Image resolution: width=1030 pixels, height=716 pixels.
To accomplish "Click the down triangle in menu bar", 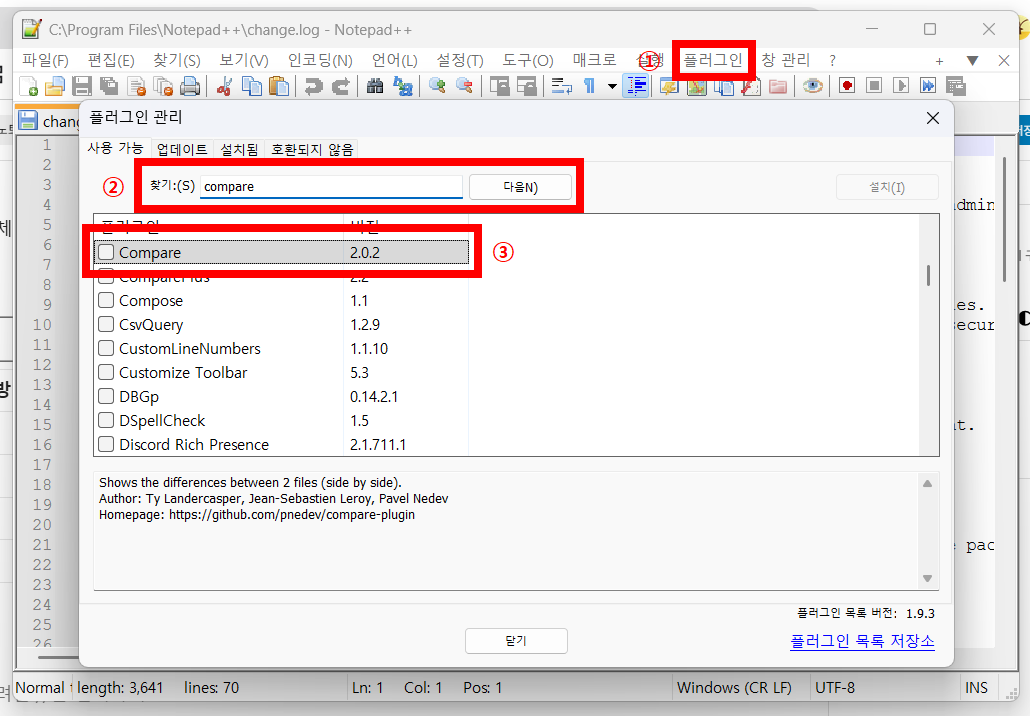I will [973, 60].
